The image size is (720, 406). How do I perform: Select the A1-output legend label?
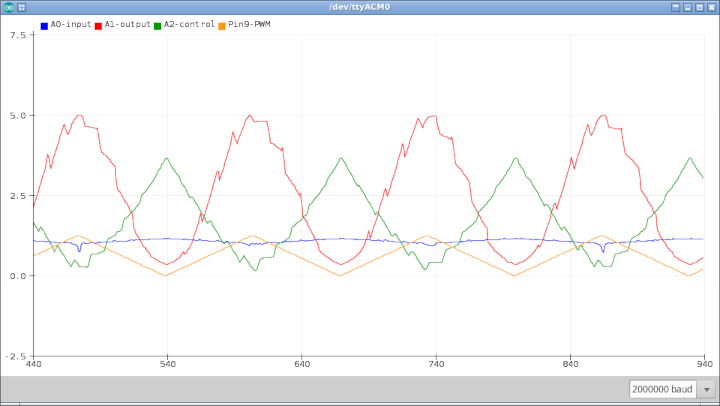coord(127,25)
